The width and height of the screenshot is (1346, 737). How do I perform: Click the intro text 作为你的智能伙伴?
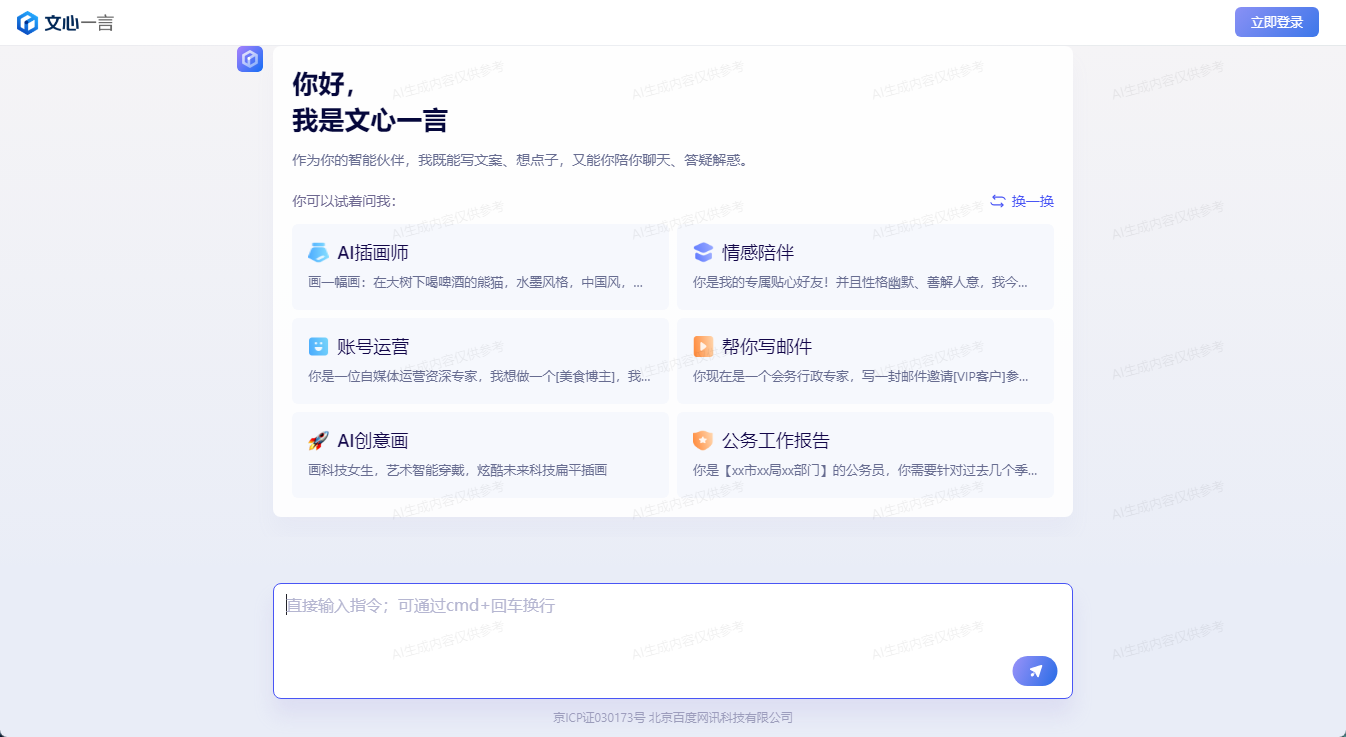[x=520, y=160]
